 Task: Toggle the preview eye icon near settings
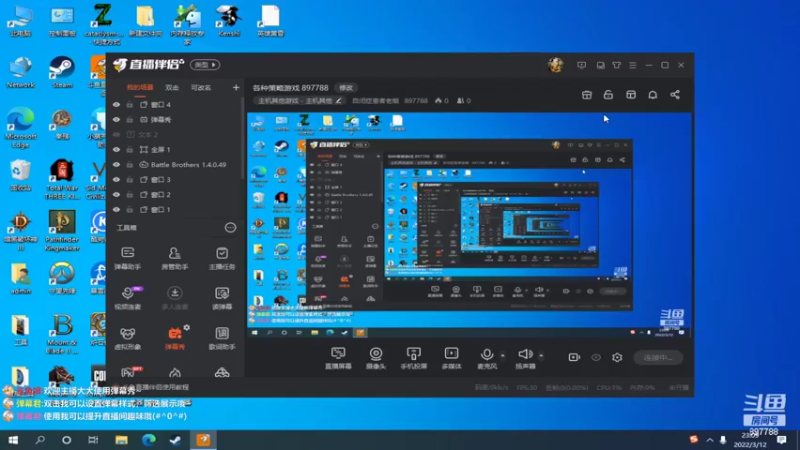click(595, 357)
